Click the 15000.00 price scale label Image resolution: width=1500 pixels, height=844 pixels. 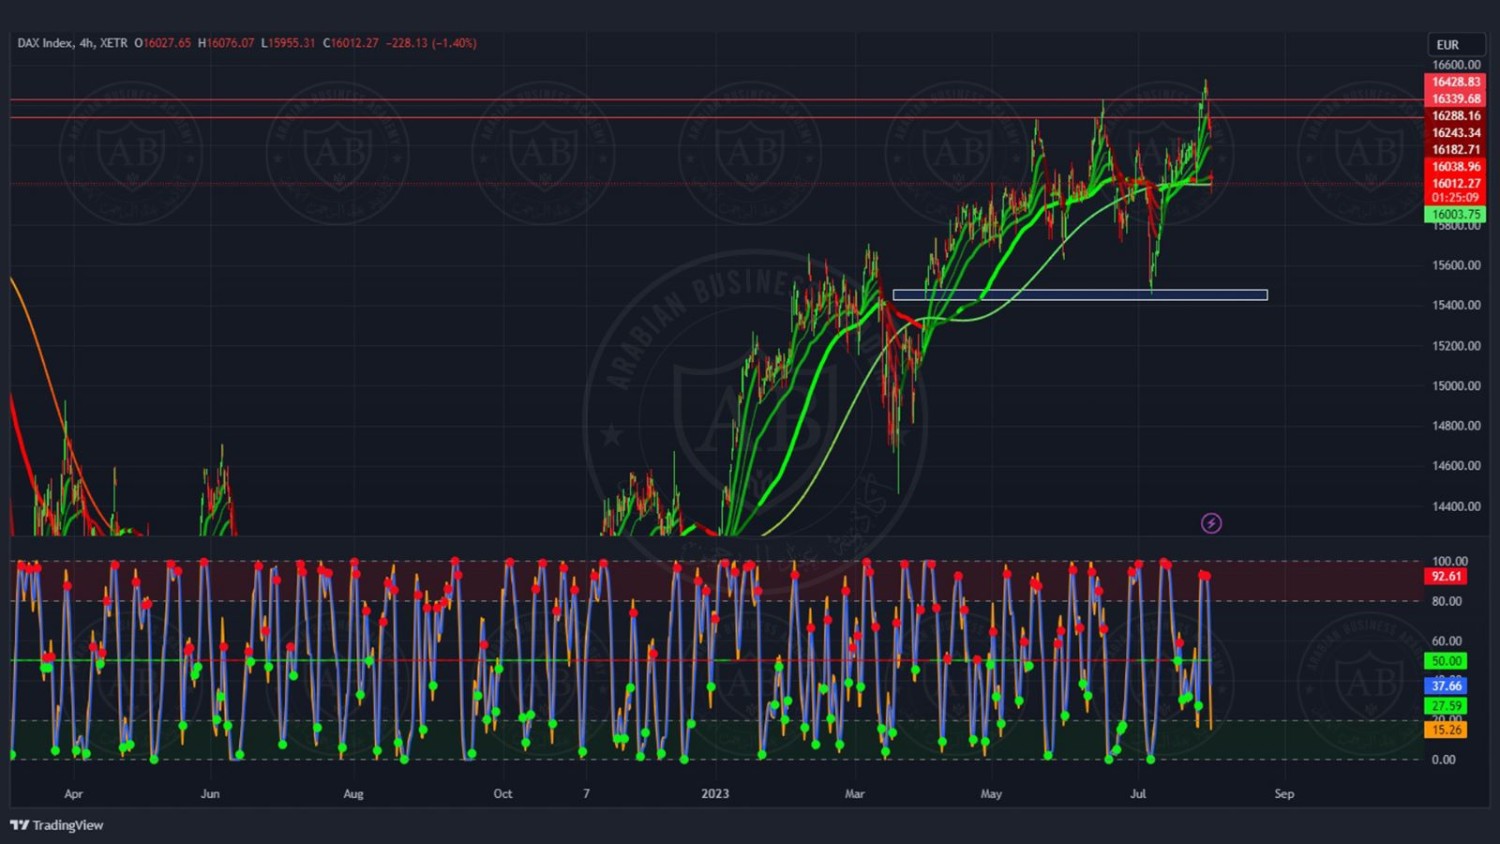(1456, 386)
